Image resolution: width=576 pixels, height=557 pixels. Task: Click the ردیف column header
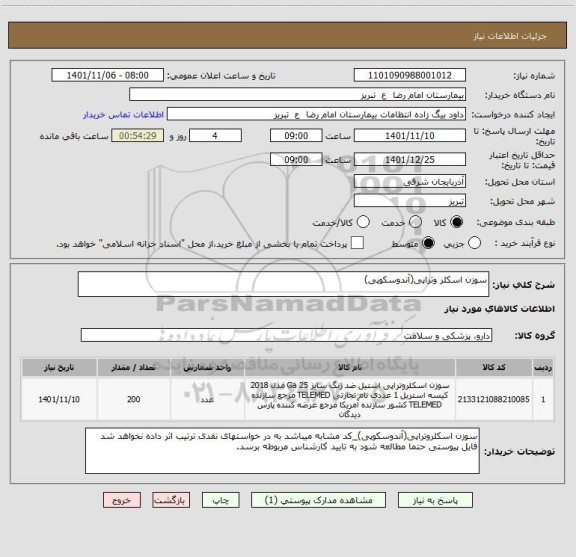[543, 367]
